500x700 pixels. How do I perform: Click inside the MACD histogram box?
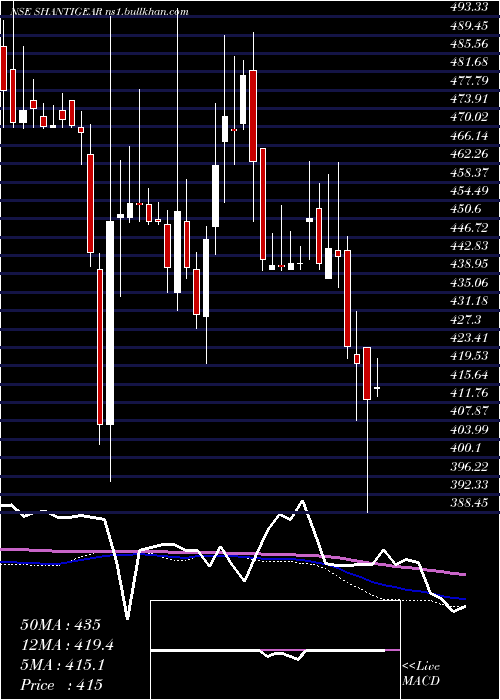[275, 650]
